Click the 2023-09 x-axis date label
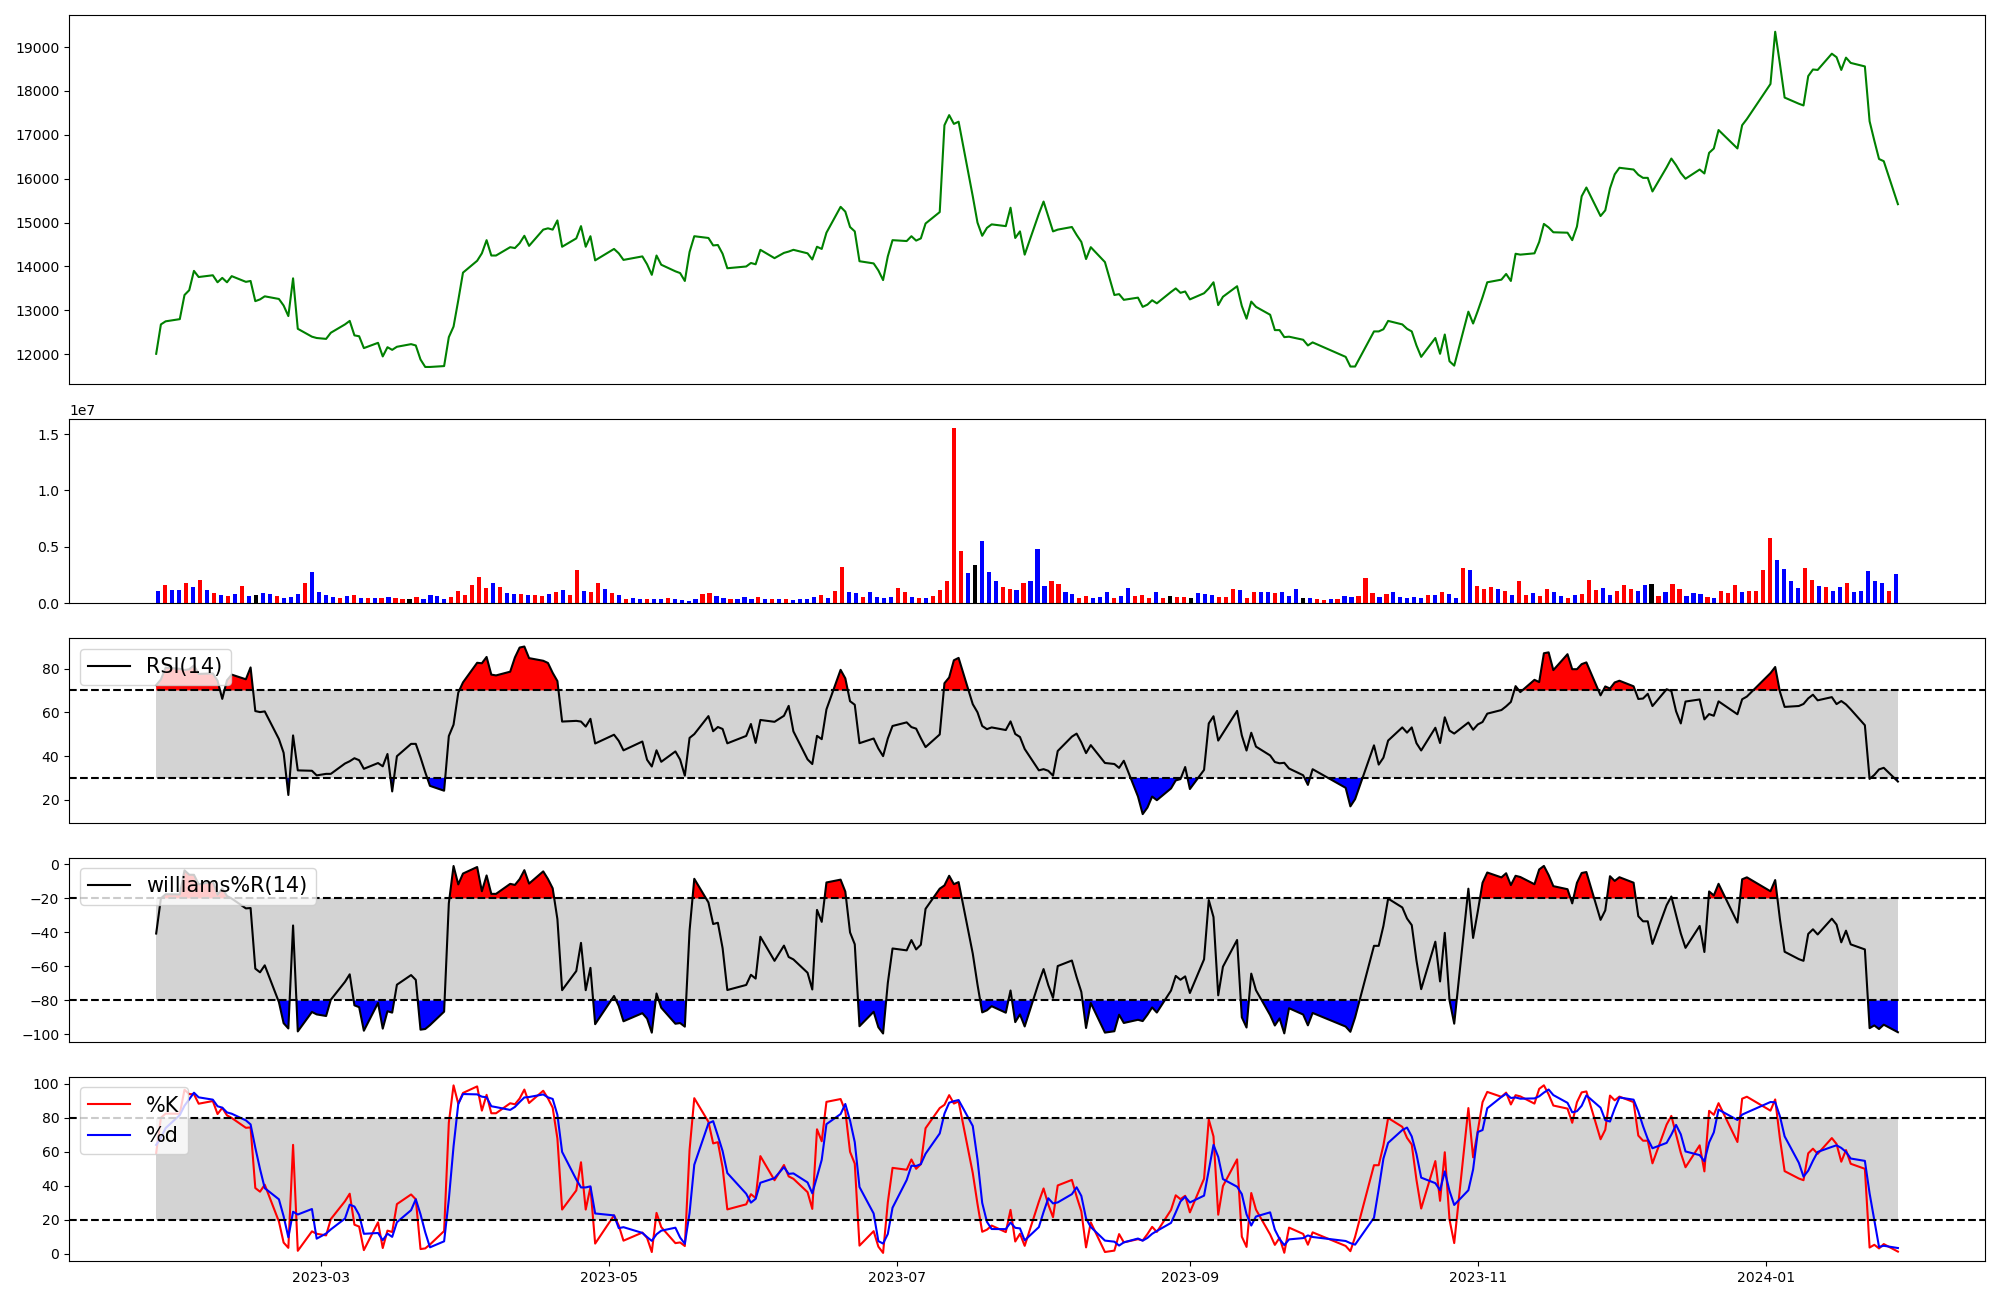 pyautogui.click(x=1189, y=1277)
